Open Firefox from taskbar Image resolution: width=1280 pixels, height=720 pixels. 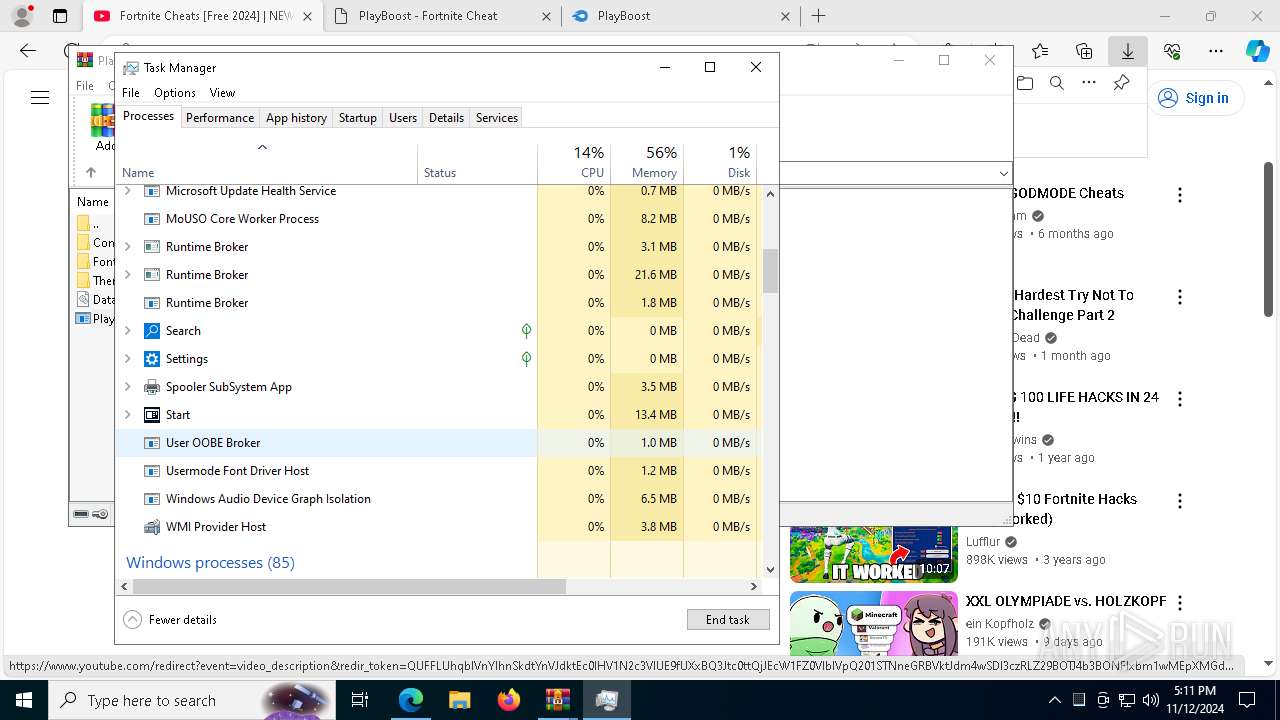point(509,700)
